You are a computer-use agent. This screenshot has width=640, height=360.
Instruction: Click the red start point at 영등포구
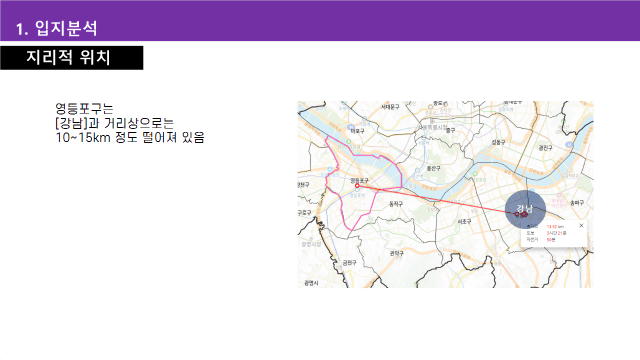[357, 186]
